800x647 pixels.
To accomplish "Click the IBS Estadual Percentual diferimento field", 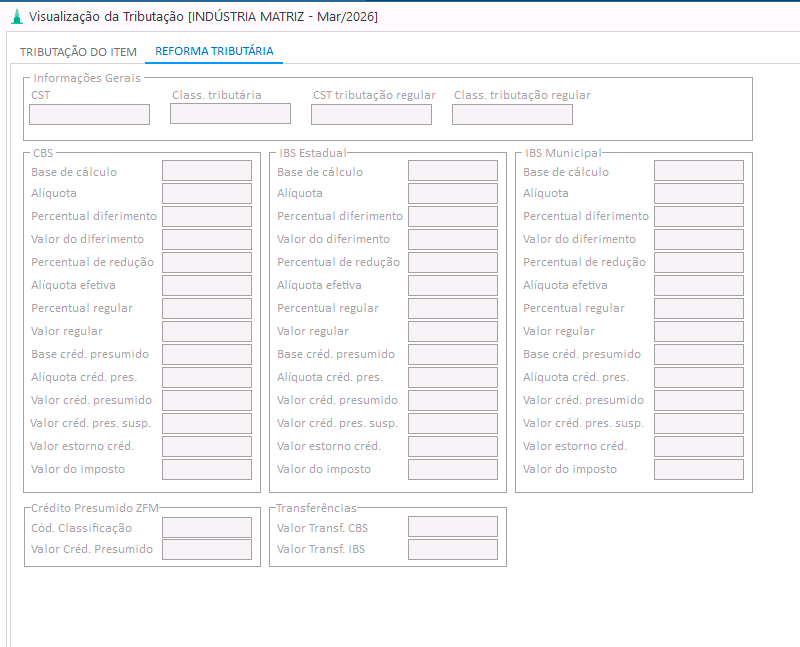I will [453, 217].
